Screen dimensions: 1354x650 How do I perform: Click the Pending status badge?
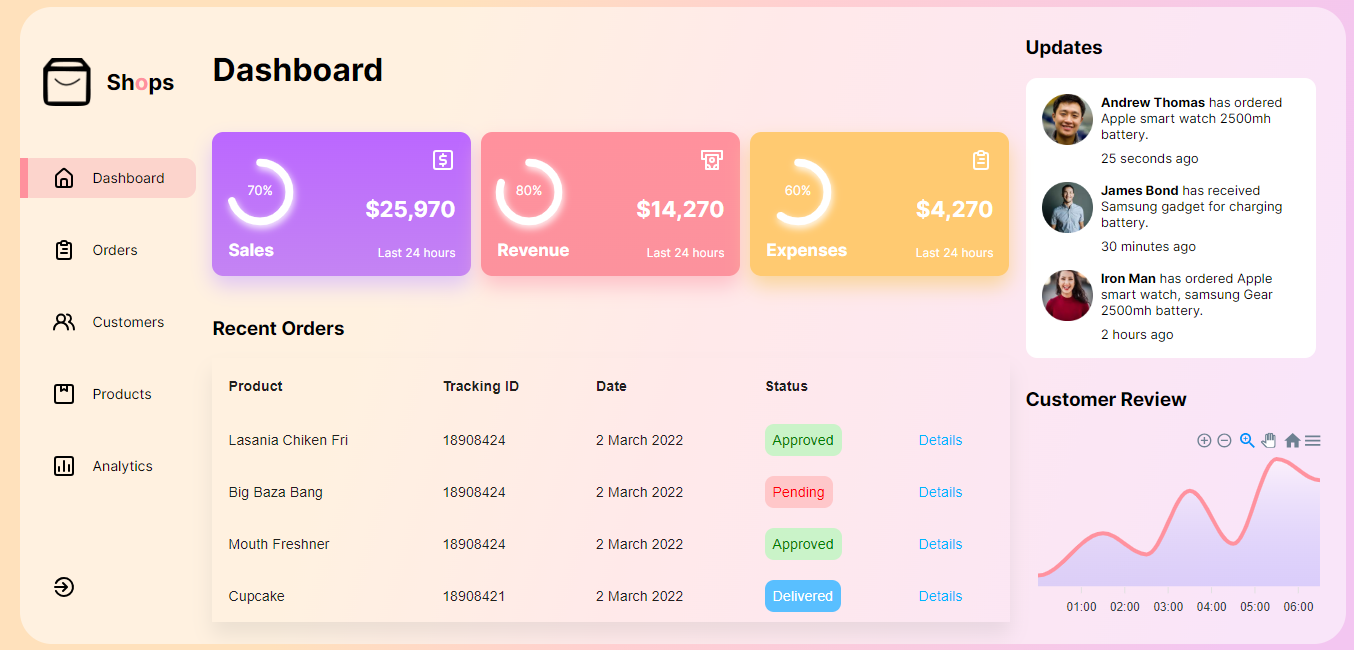coord(798,492)
